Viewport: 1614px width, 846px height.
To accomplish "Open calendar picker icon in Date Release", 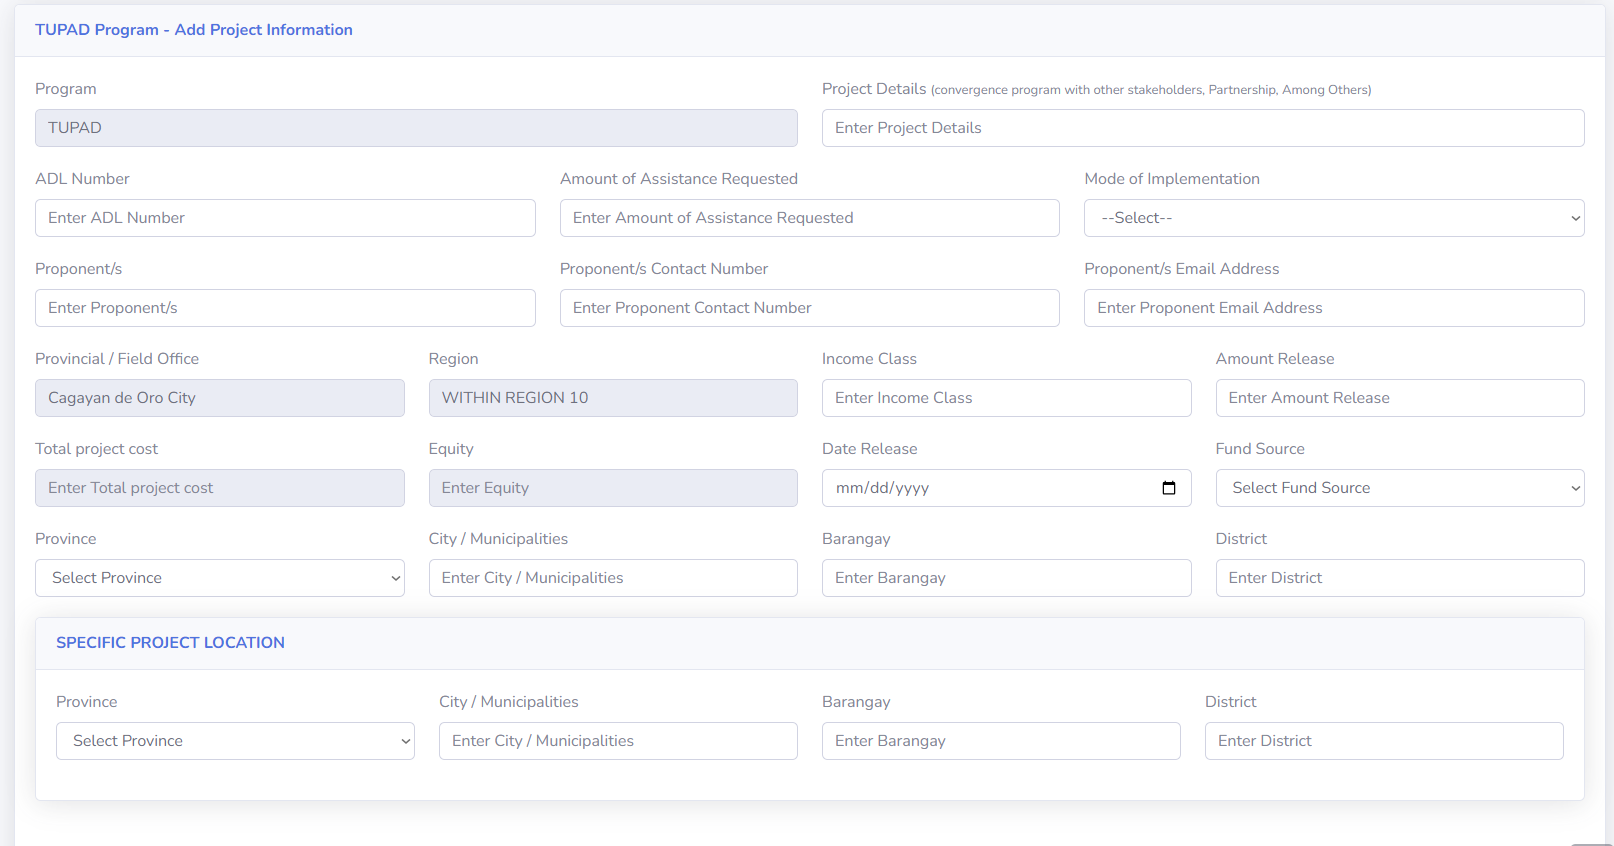I will pyautogui.click(x=1168, y=488).
